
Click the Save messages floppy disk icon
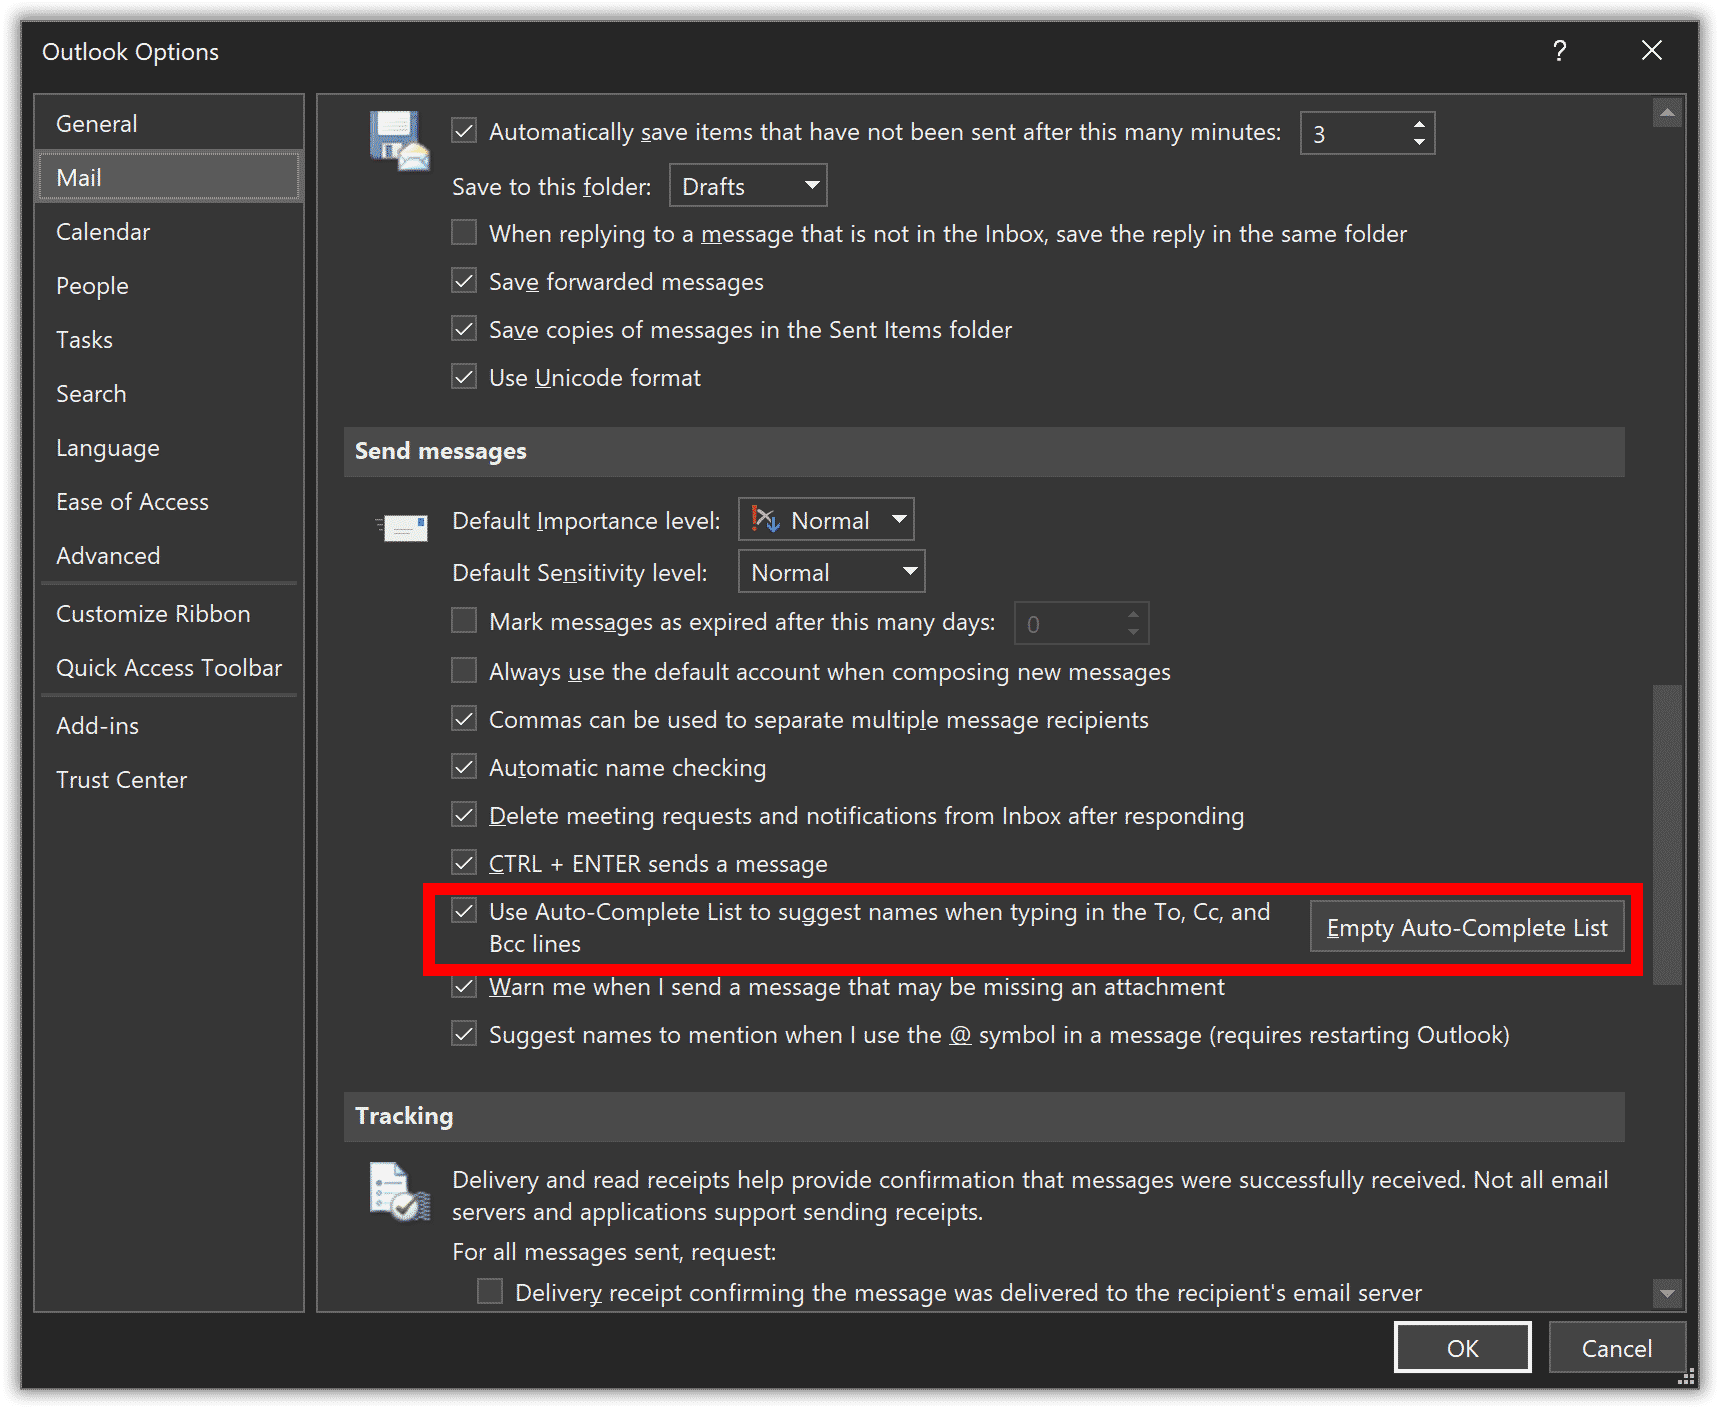coord(400,141)
